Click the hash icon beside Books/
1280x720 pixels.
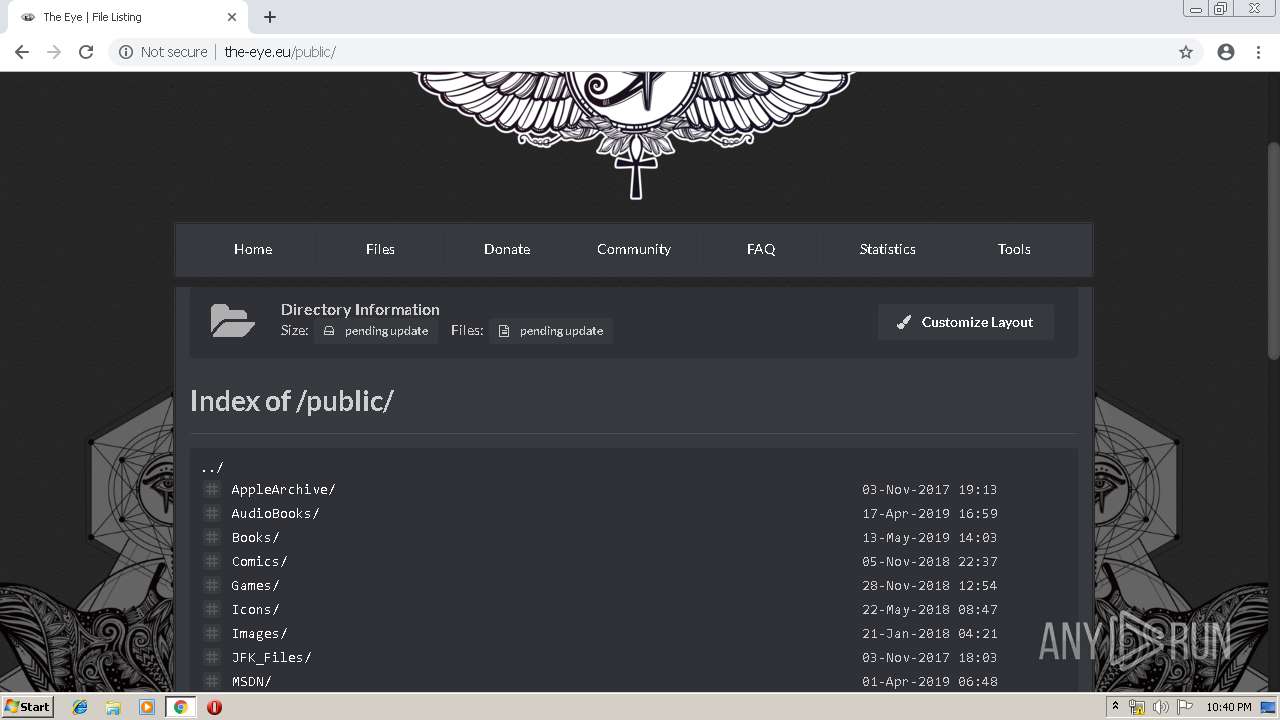coord(212,537)
